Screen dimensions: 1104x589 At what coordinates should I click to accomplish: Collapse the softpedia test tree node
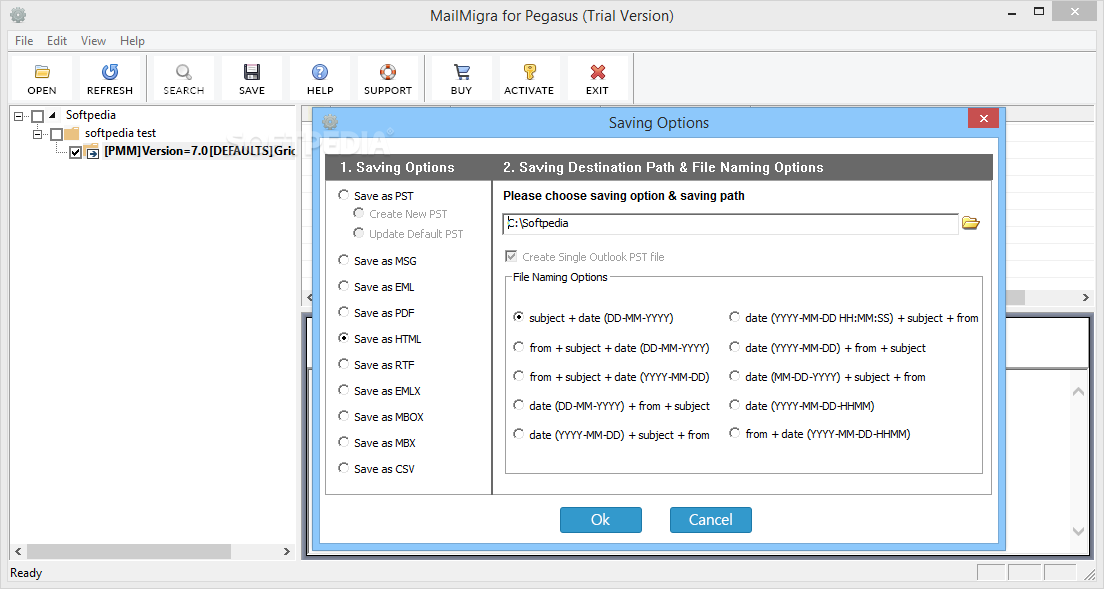coord(37,134)
